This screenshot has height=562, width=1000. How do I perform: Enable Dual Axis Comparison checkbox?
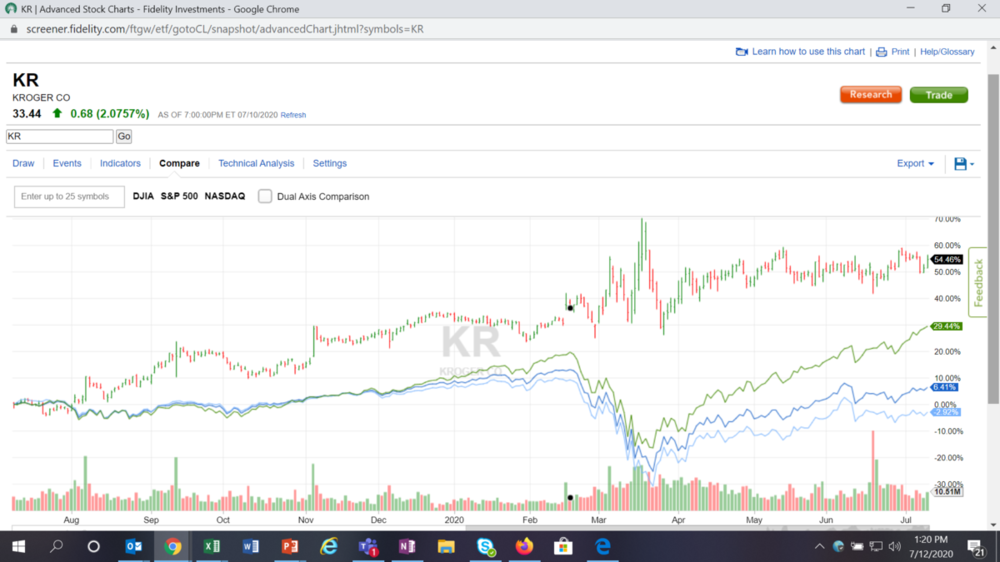(265, 196)
